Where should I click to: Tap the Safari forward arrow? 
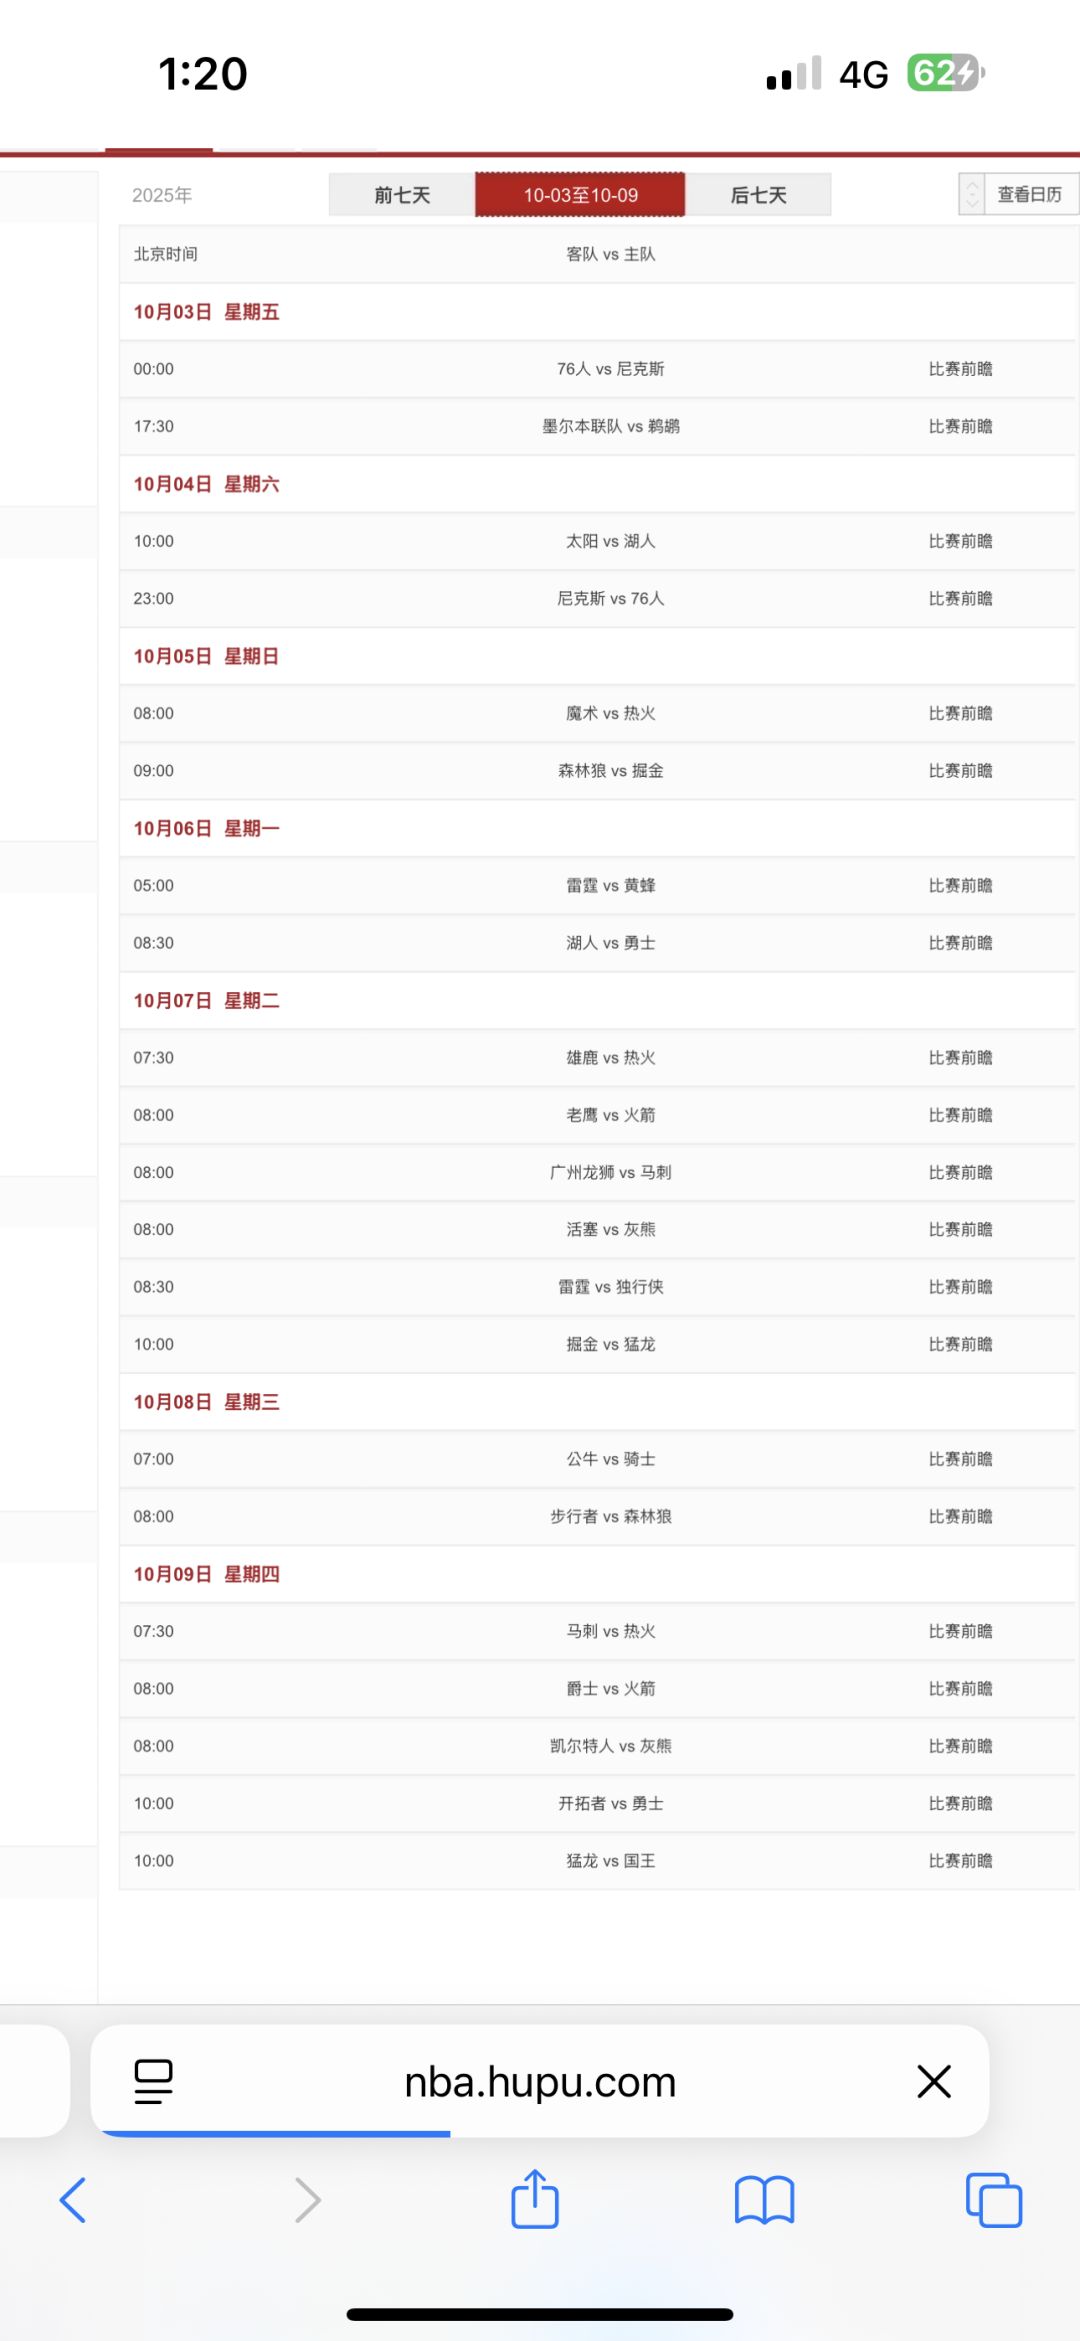(x=308, y=2200)
